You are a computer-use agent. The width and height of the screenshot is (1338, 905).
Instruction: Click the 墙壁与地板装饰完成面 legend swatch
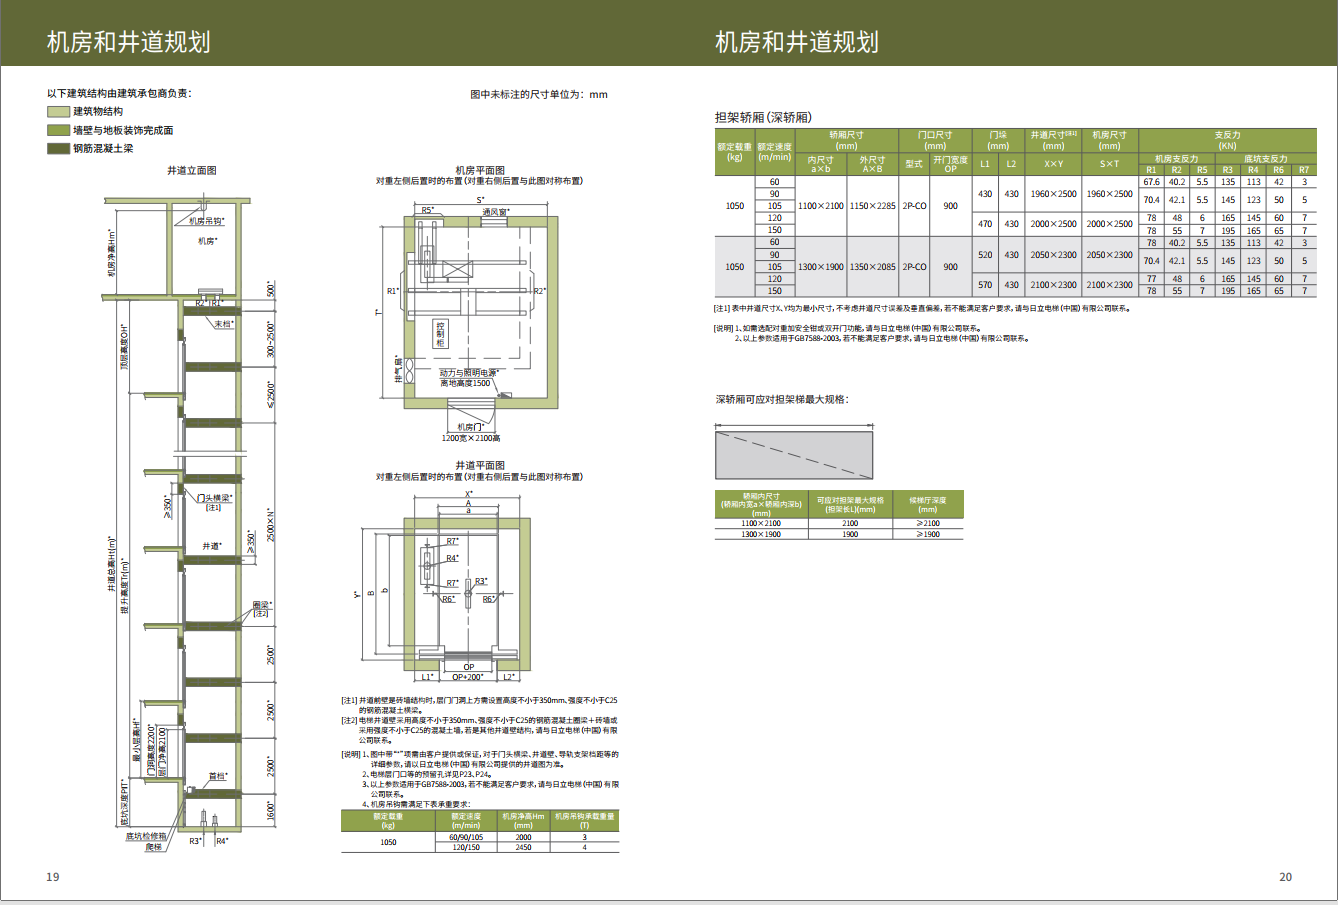[x=58, y=130]
